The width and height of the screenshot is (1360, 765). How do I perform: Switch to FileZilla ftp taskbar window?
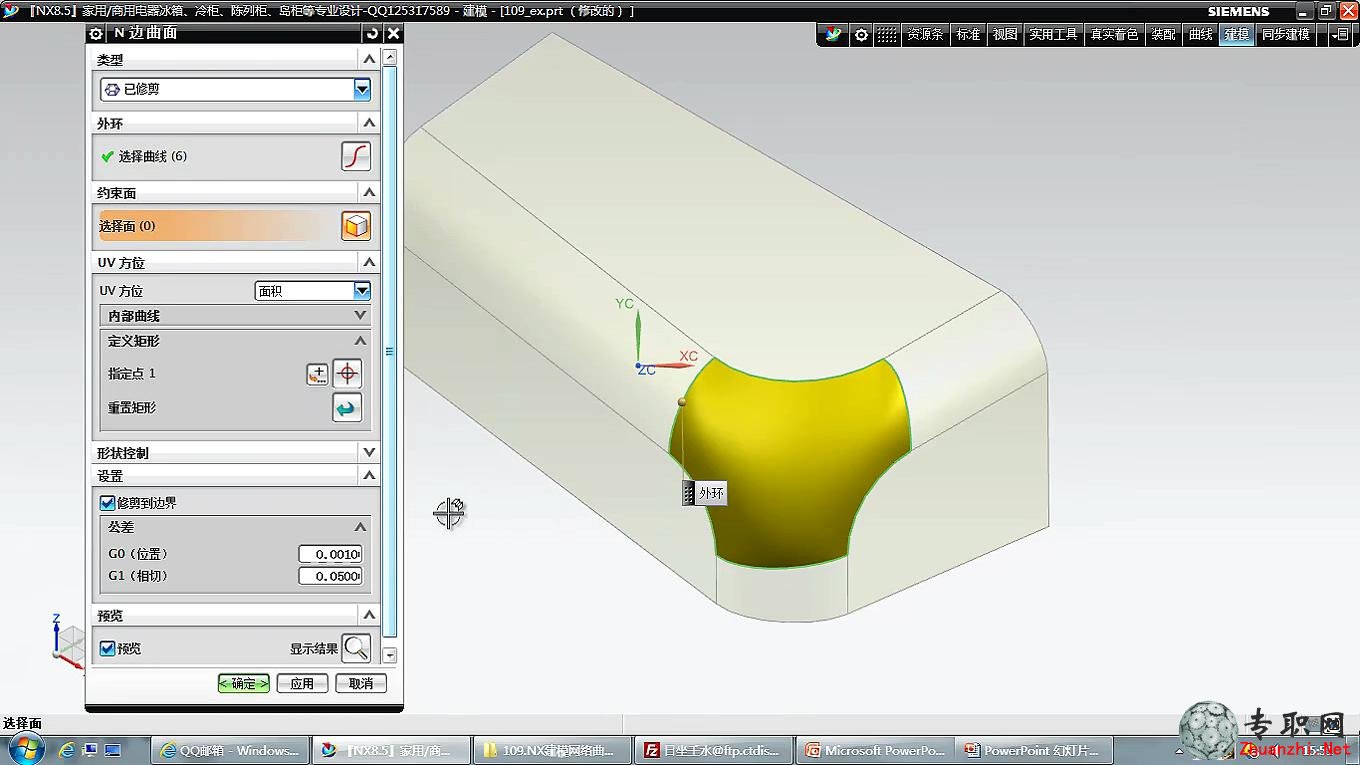click(x=714, y=750)
